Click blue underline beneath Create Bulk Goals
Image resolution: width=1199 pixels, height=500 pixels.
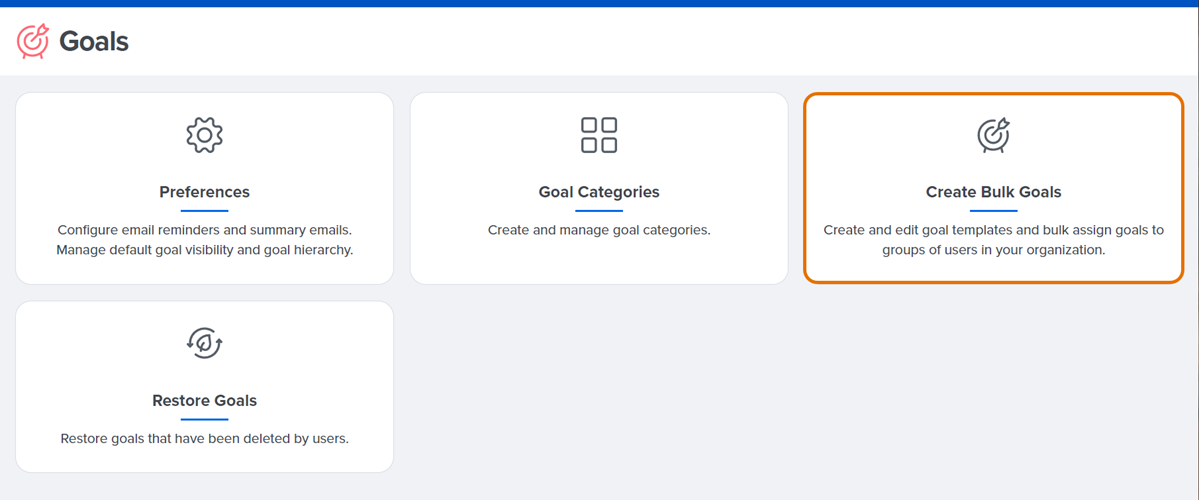(x=993, y=210)
